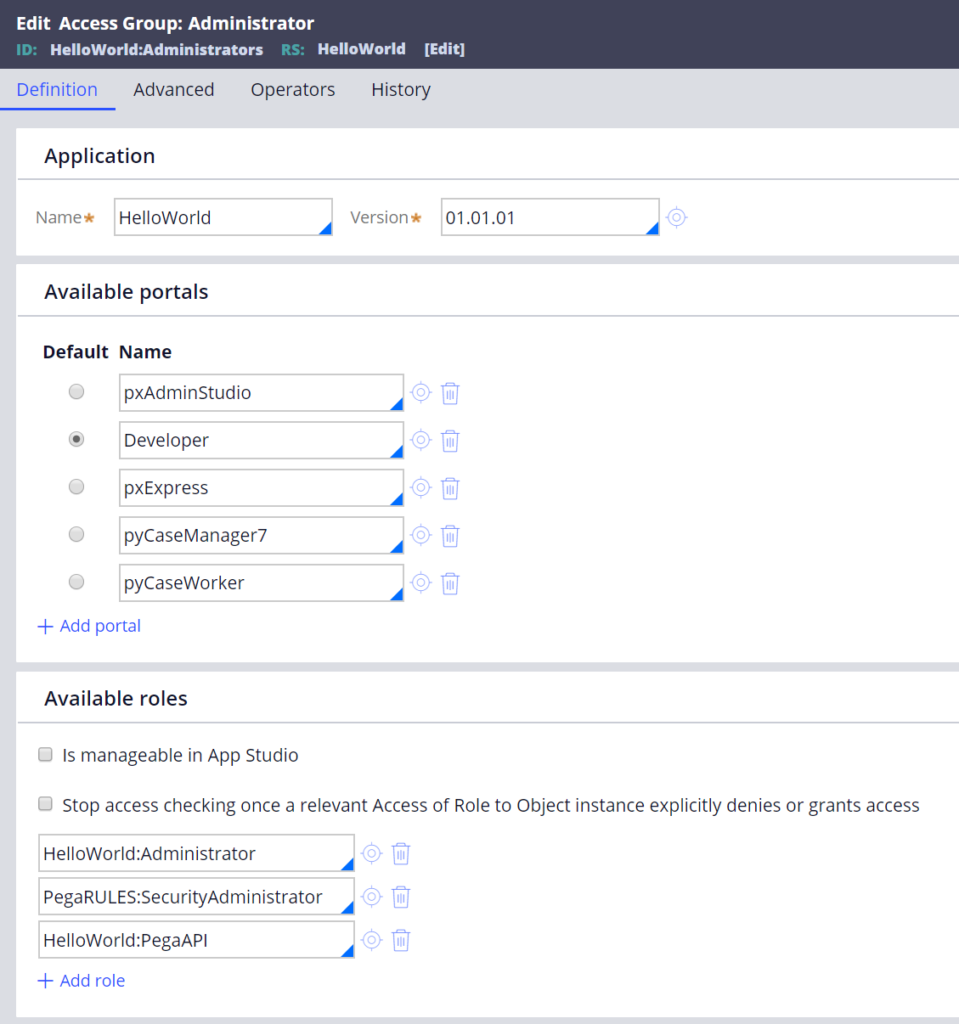Open the pxAdminStudio portal rule via target icon
The image size is (959, 1024).
[421, 392]
